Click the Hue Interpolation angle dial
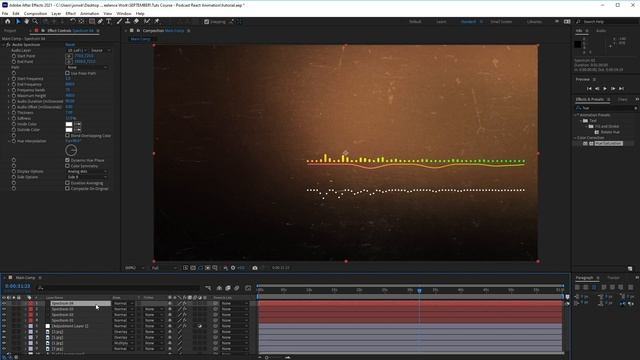Screen dimensions: 640x360 coord(71,150)
